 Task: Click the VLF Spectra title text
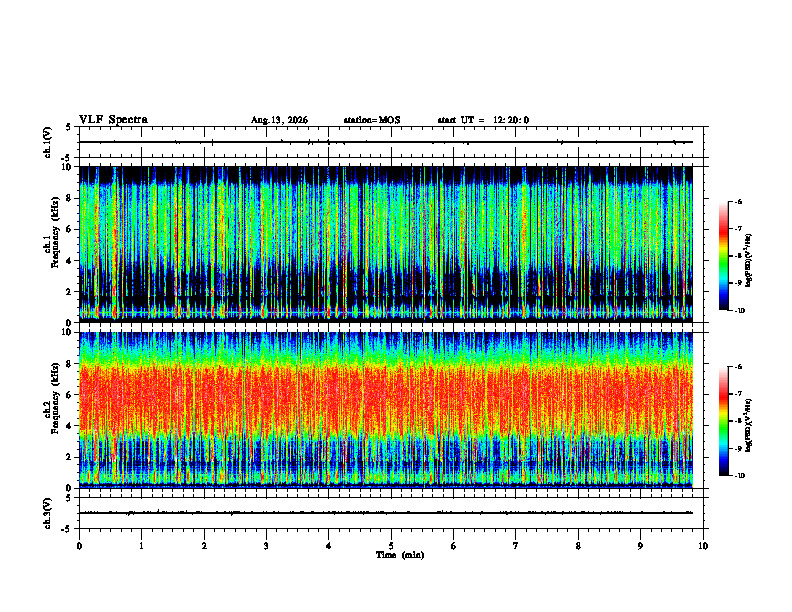pyautogui.click(x=113, y=120)
